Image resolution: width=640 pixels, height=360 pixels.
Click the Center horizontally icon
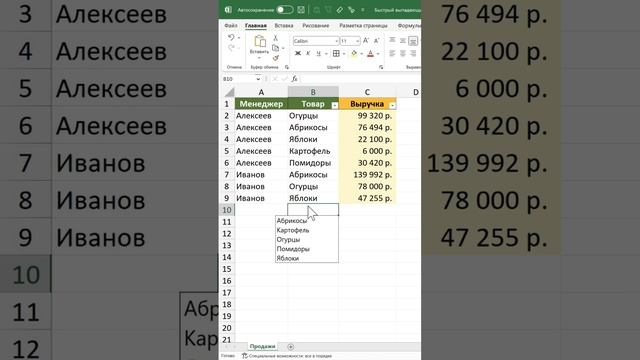(x=403, y=53)
